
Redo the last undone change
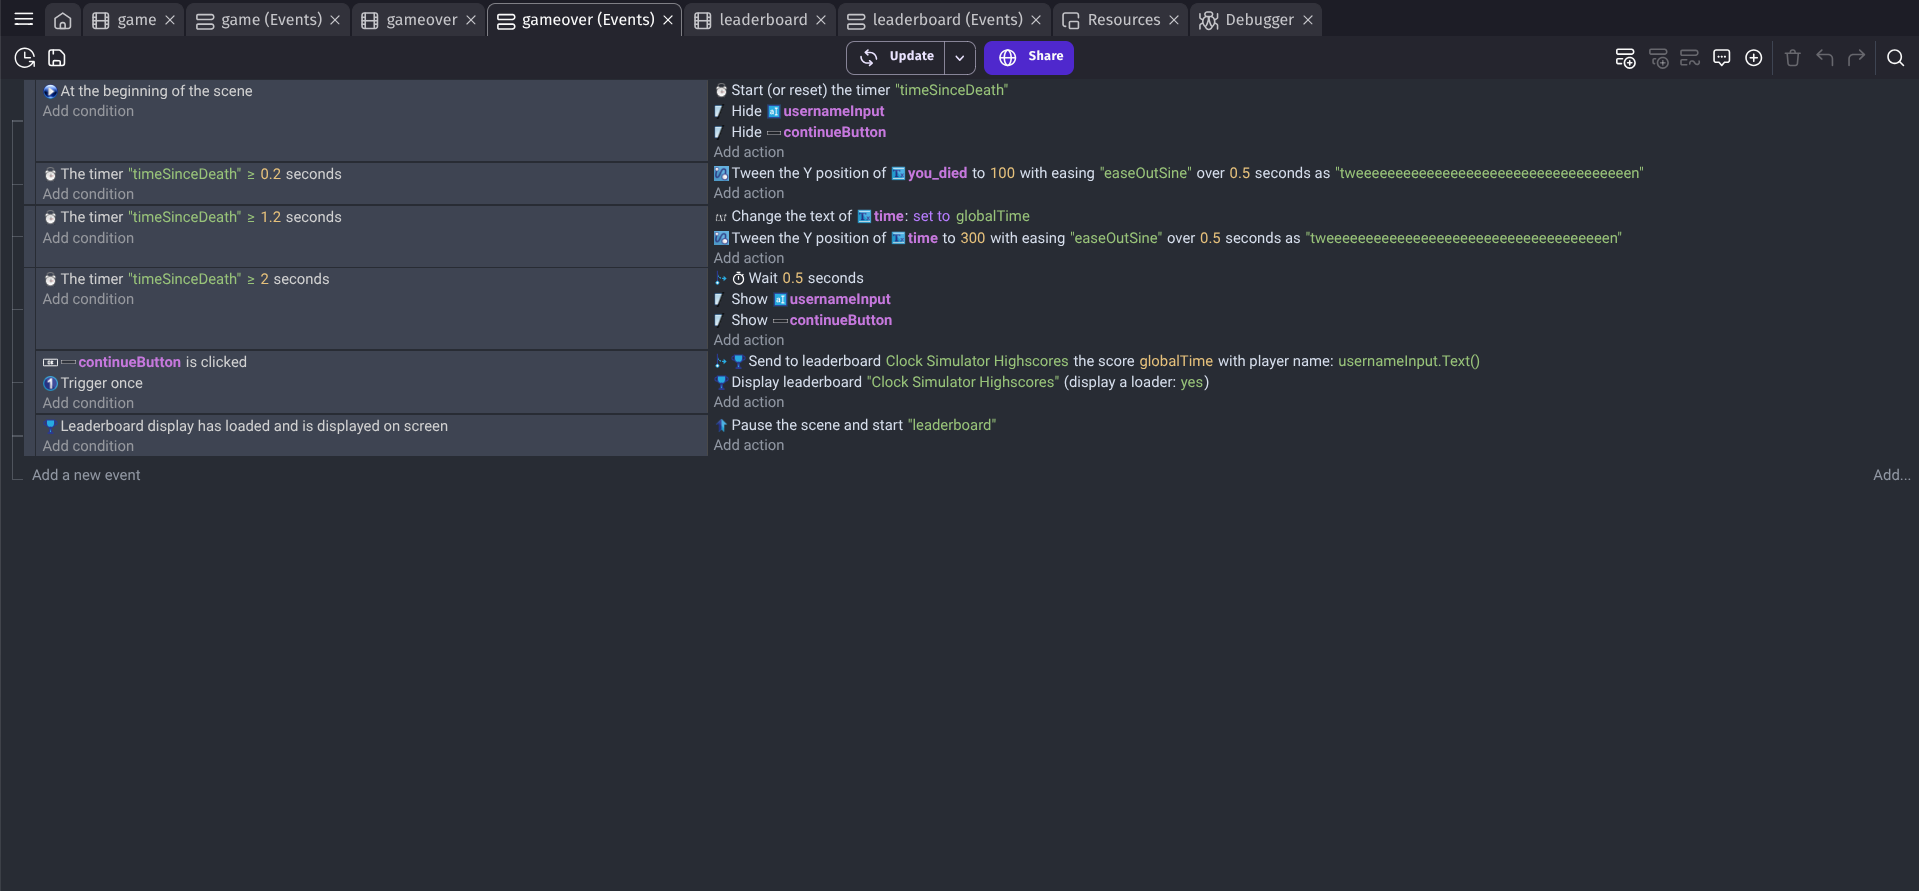pyautogui.click(x=1857, y=58)
